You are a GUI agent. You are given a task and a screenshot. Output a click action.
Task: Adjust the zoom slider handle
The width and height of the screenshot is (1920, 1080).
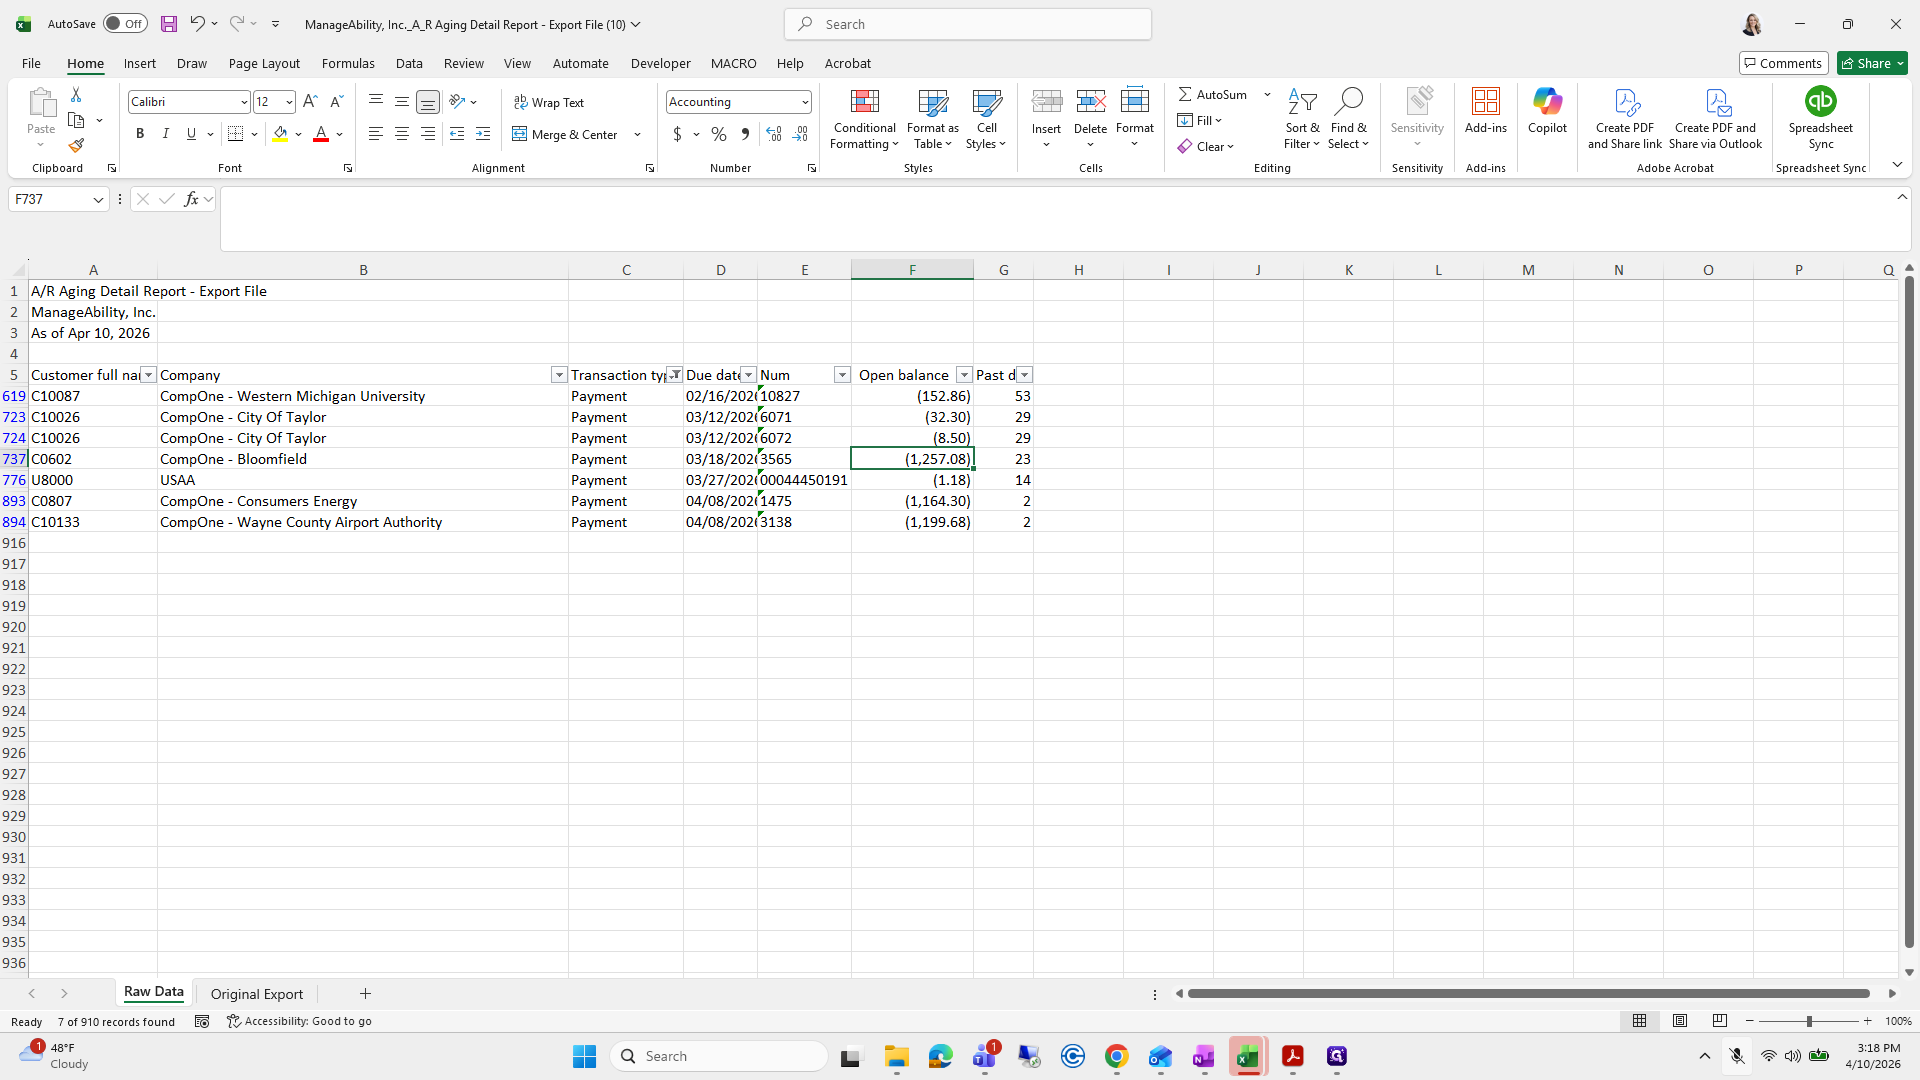tap(1808, 1021)
